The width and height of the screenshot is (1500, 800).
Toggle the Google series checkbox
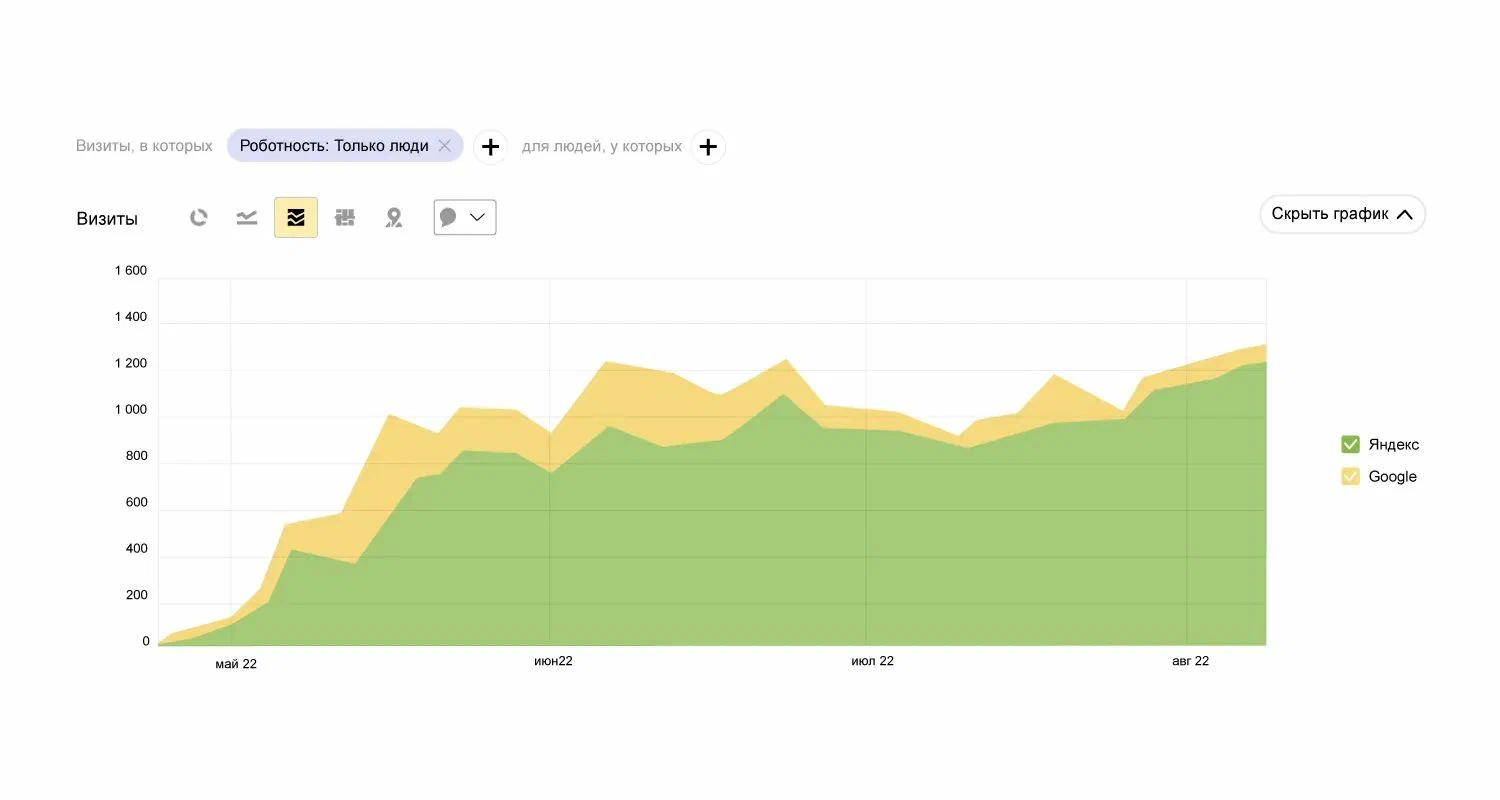1350,476
